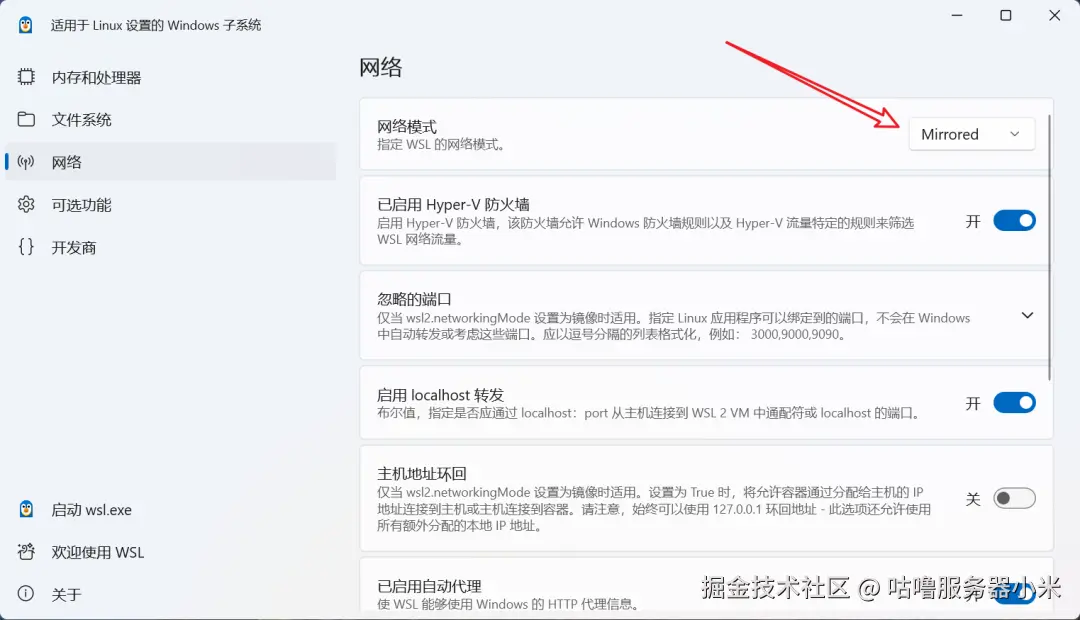Expand the 忽略的端口 section chevron
This screenshot has height=620, width=1080.
click(x=1027, y=316)
